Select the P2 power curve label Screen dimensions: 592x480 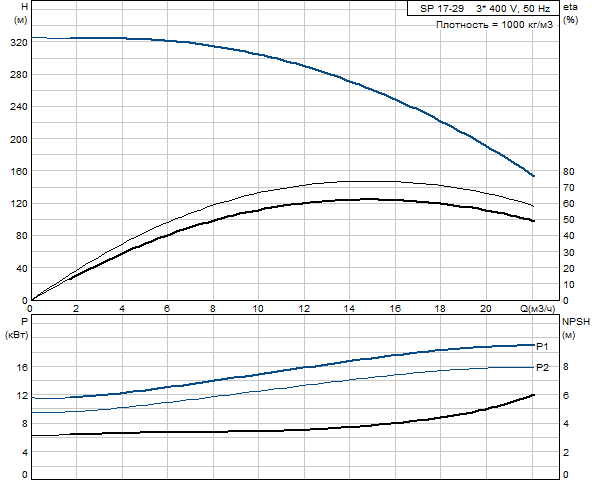click(542, 367)
